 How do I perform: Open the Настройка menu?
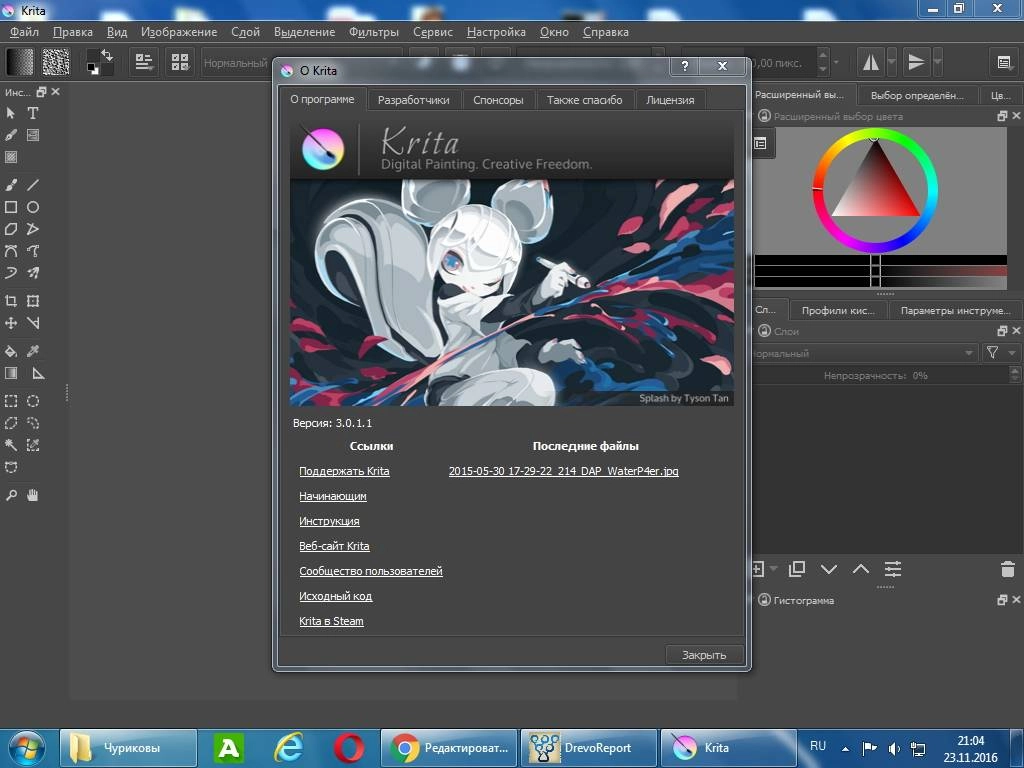[496, 31]
